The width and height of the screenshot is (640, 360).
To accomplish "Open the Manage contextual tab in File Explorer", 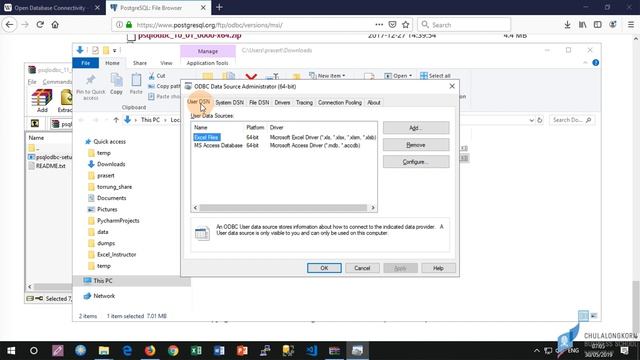I will [208, 51].
